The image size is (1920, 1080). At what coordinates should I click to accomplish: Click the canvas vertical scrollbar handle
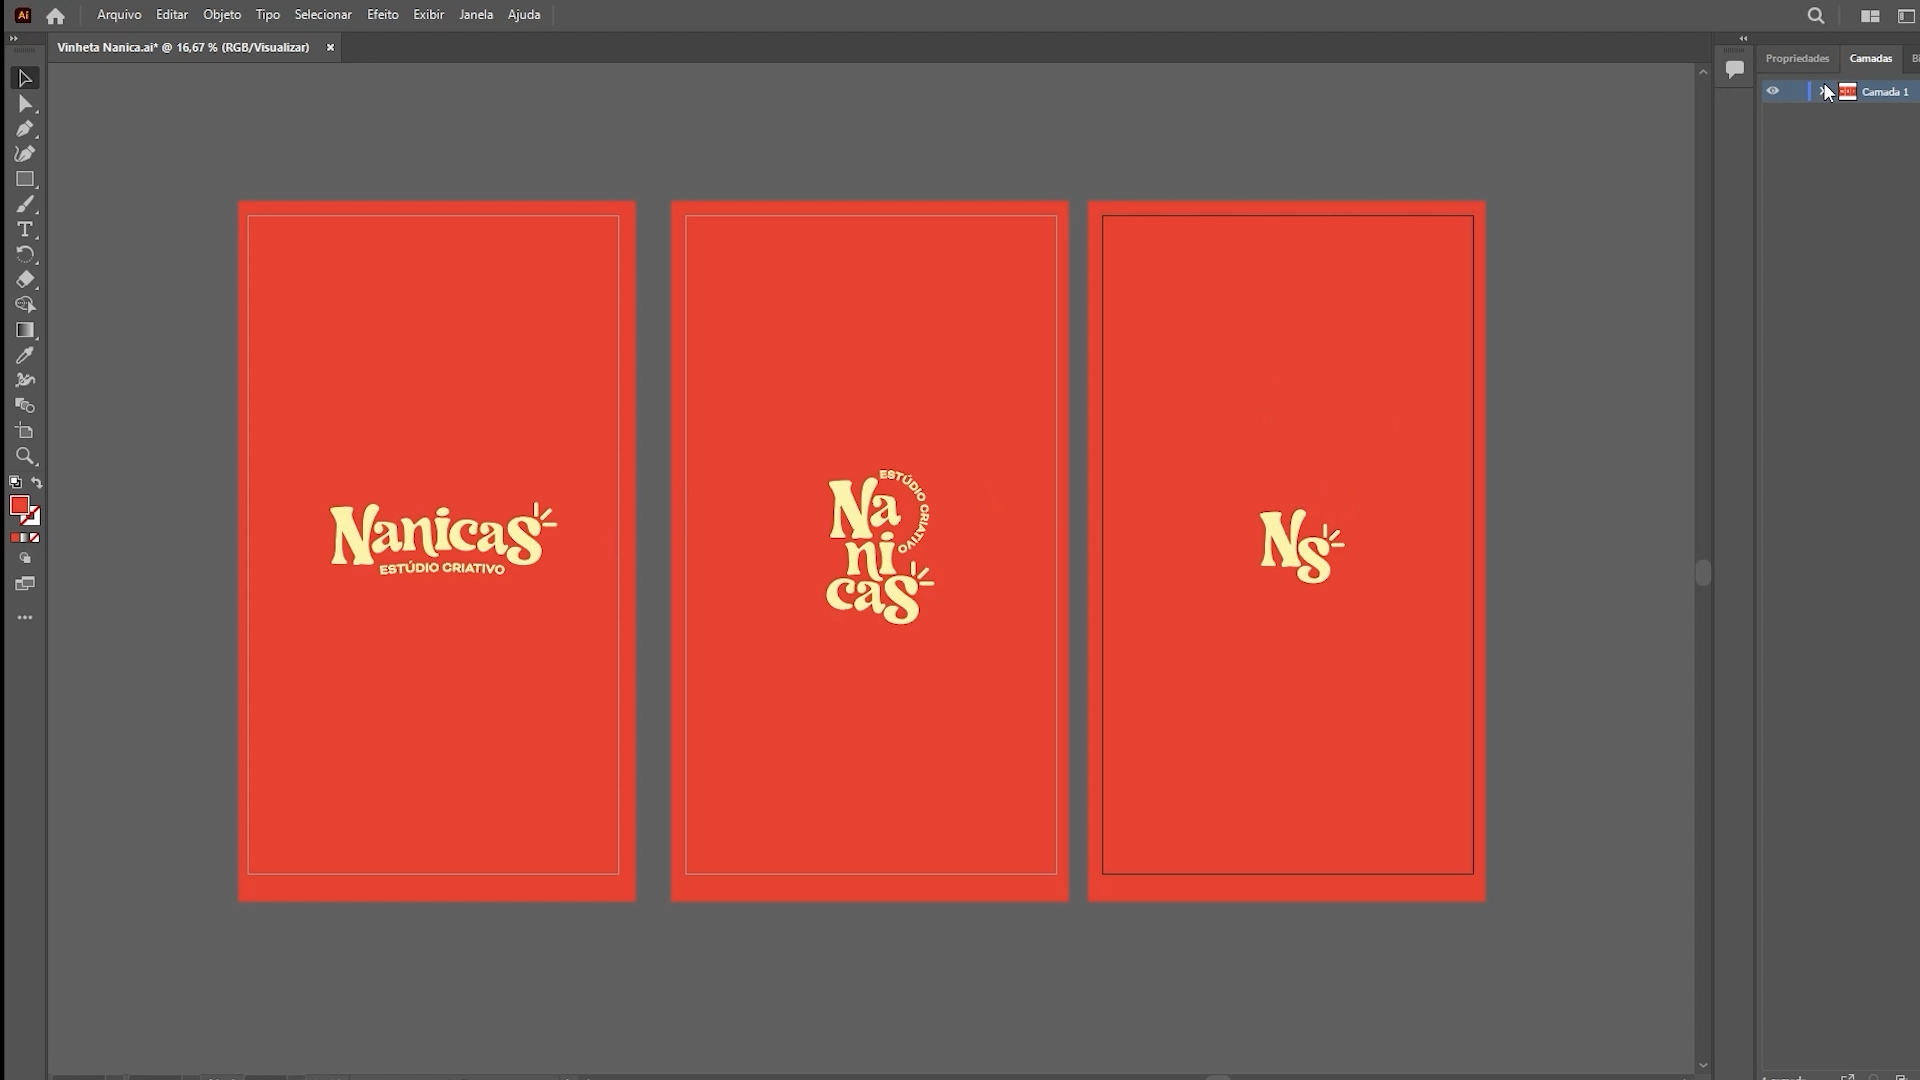tap(1703, 573)
